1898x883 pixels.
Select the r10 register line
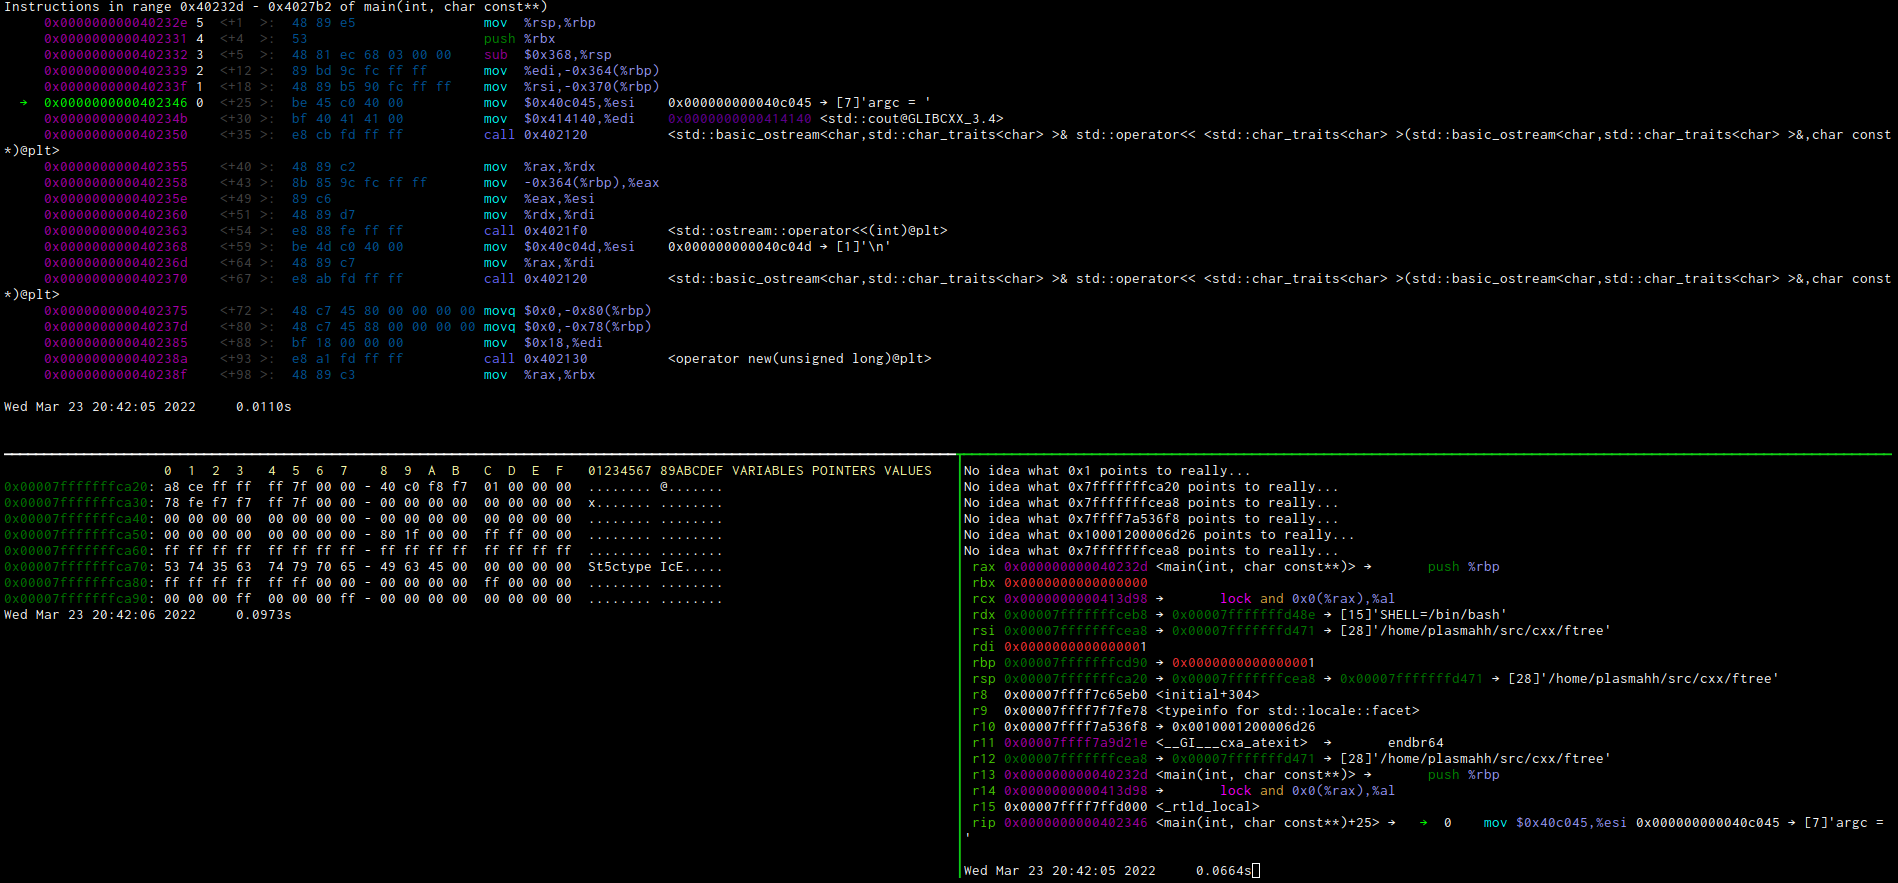click(1143, 727)
